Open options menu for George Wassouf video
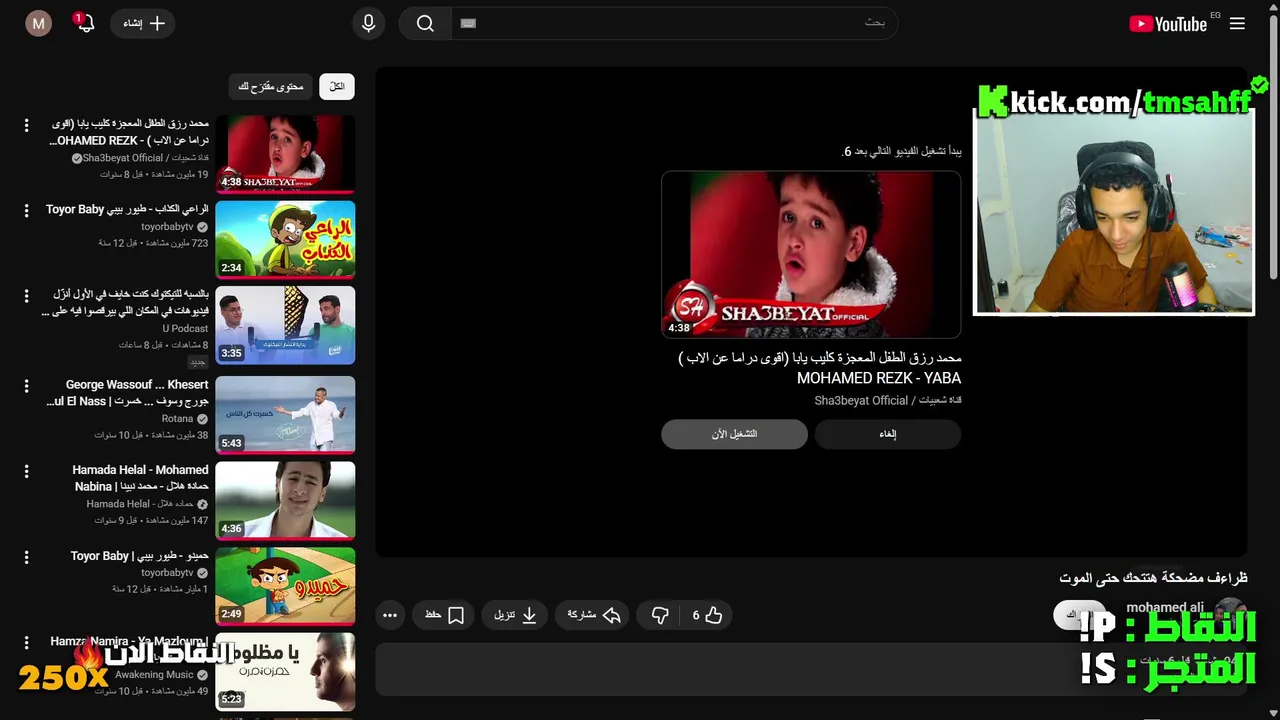The width and height of the screenshot is (1280, 720). coord(27,386)
